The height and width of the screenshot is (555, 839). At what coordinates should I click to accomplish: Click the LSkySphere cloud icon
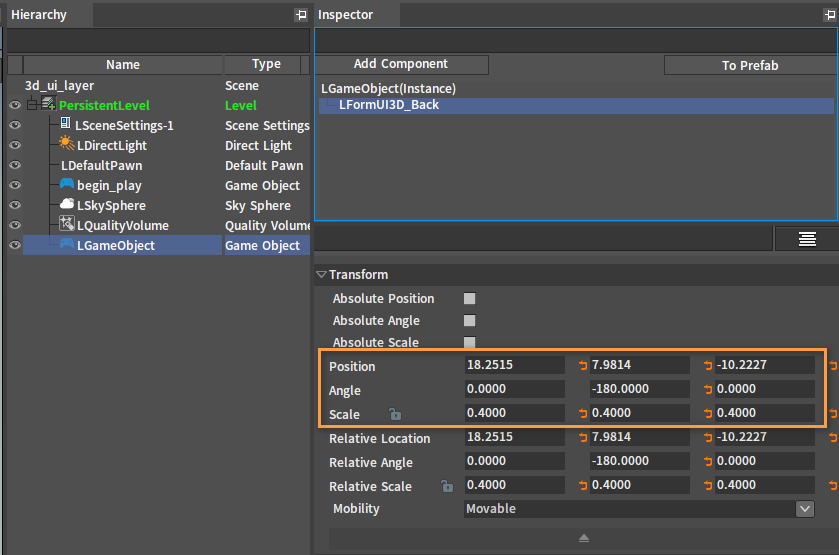67,204
